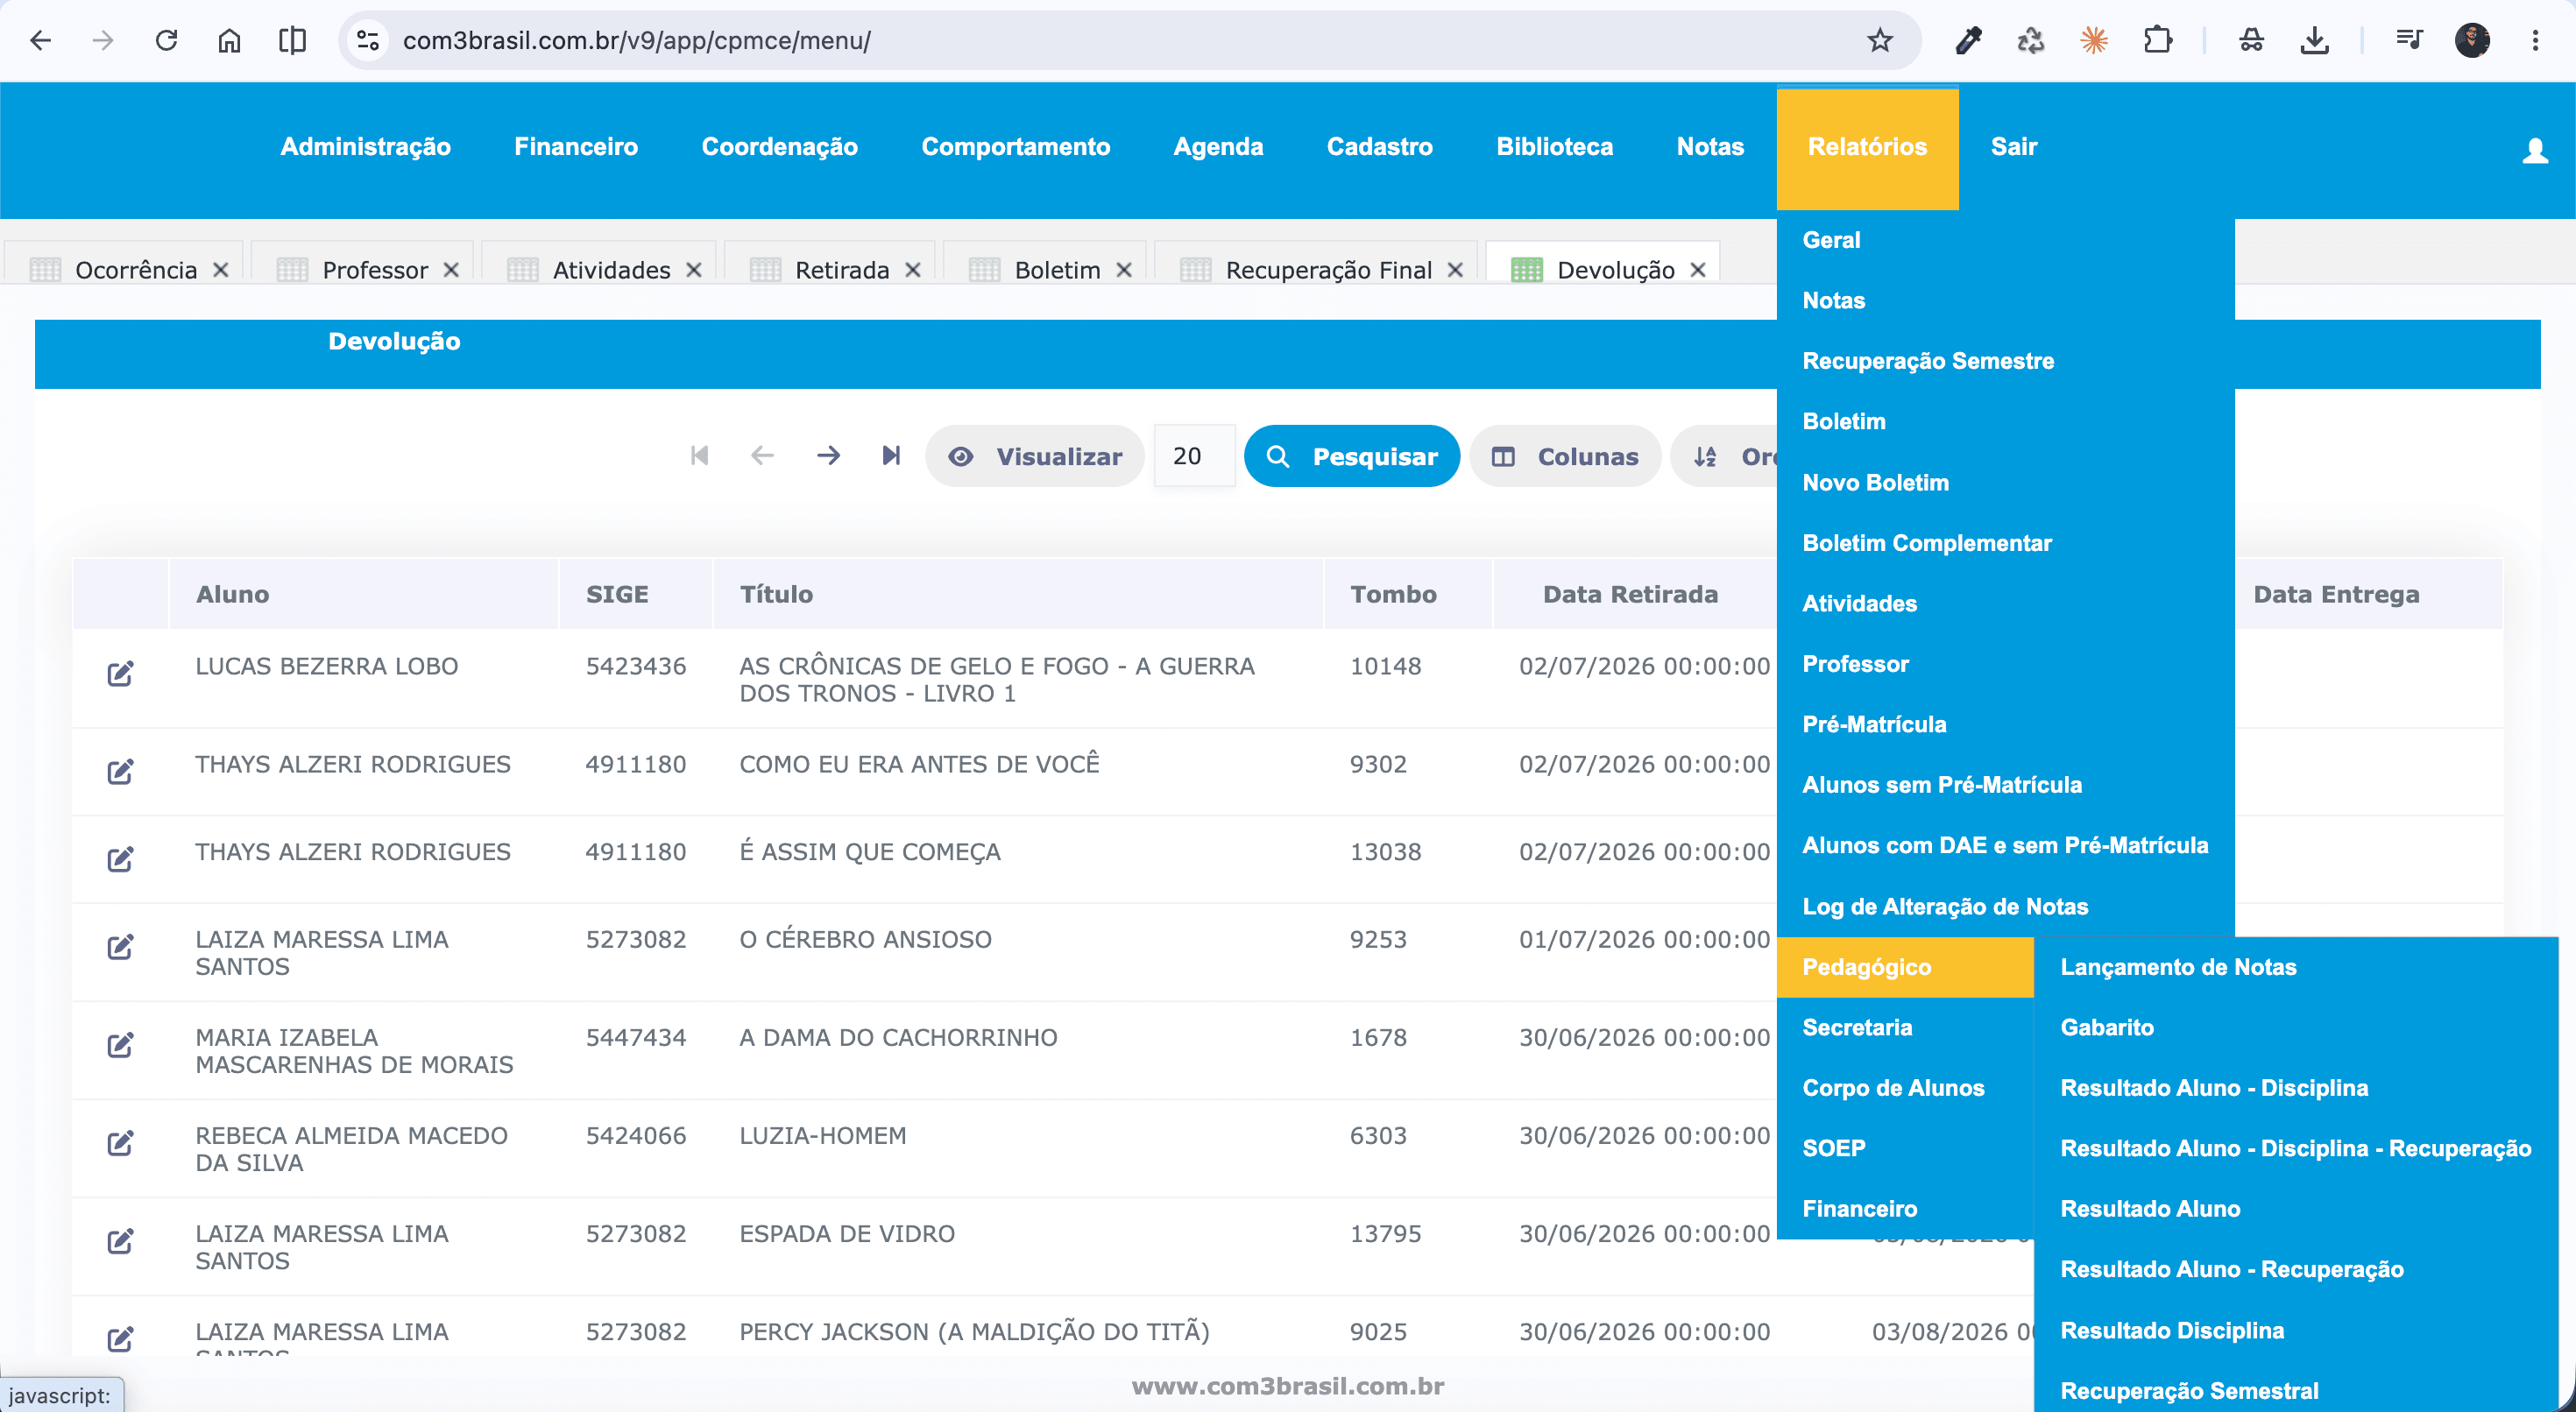Close the Devolução tab

coord(1698,270)
